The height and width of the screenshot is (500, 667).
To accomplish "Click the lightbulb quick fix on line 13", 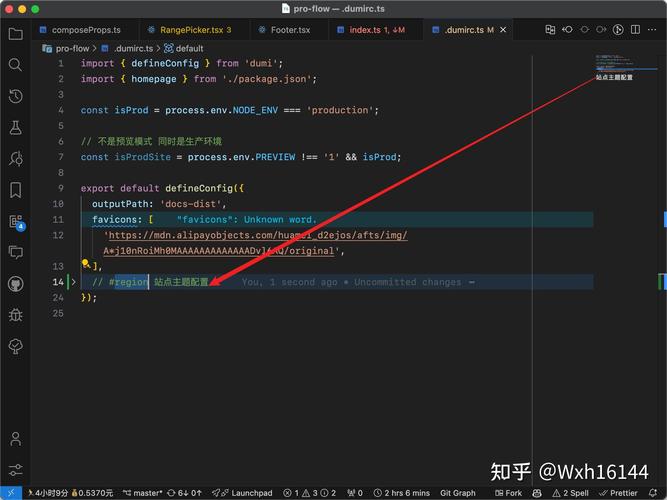I will (x=86, y=263).
